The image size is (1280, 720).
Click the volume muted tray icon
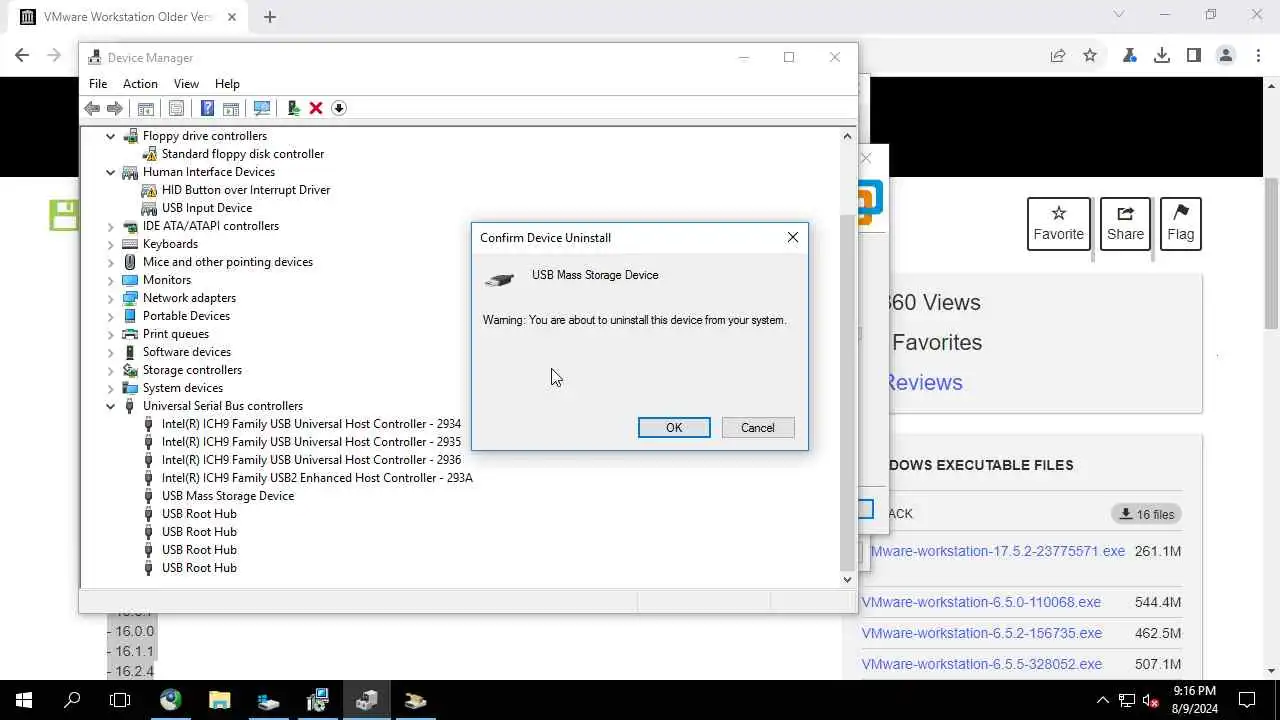(x=1151, y=700)
